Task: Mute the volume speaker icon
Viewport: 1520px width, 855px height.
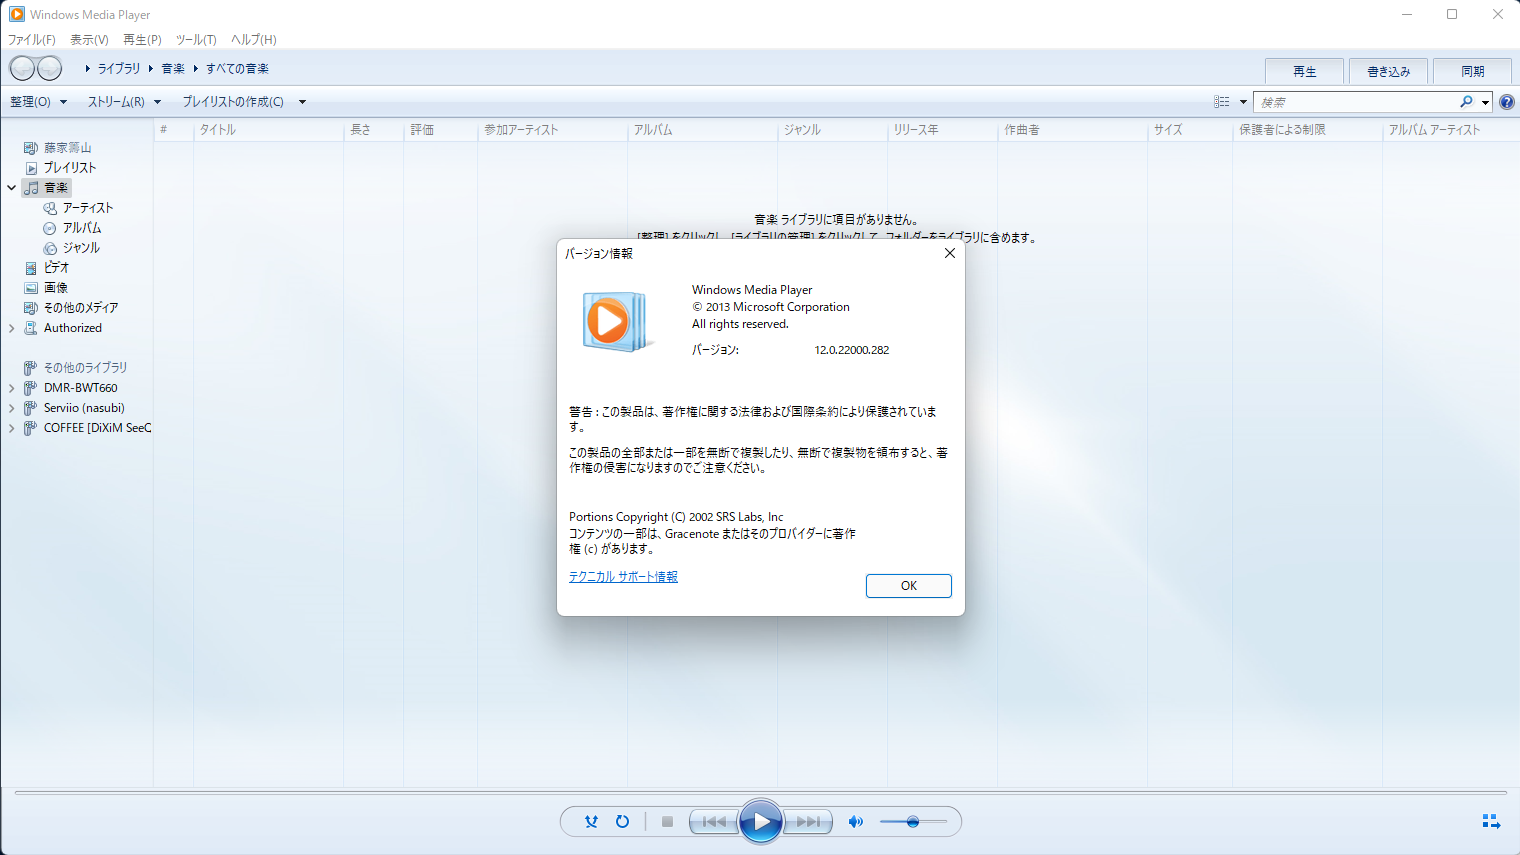Action: (855, 822)
